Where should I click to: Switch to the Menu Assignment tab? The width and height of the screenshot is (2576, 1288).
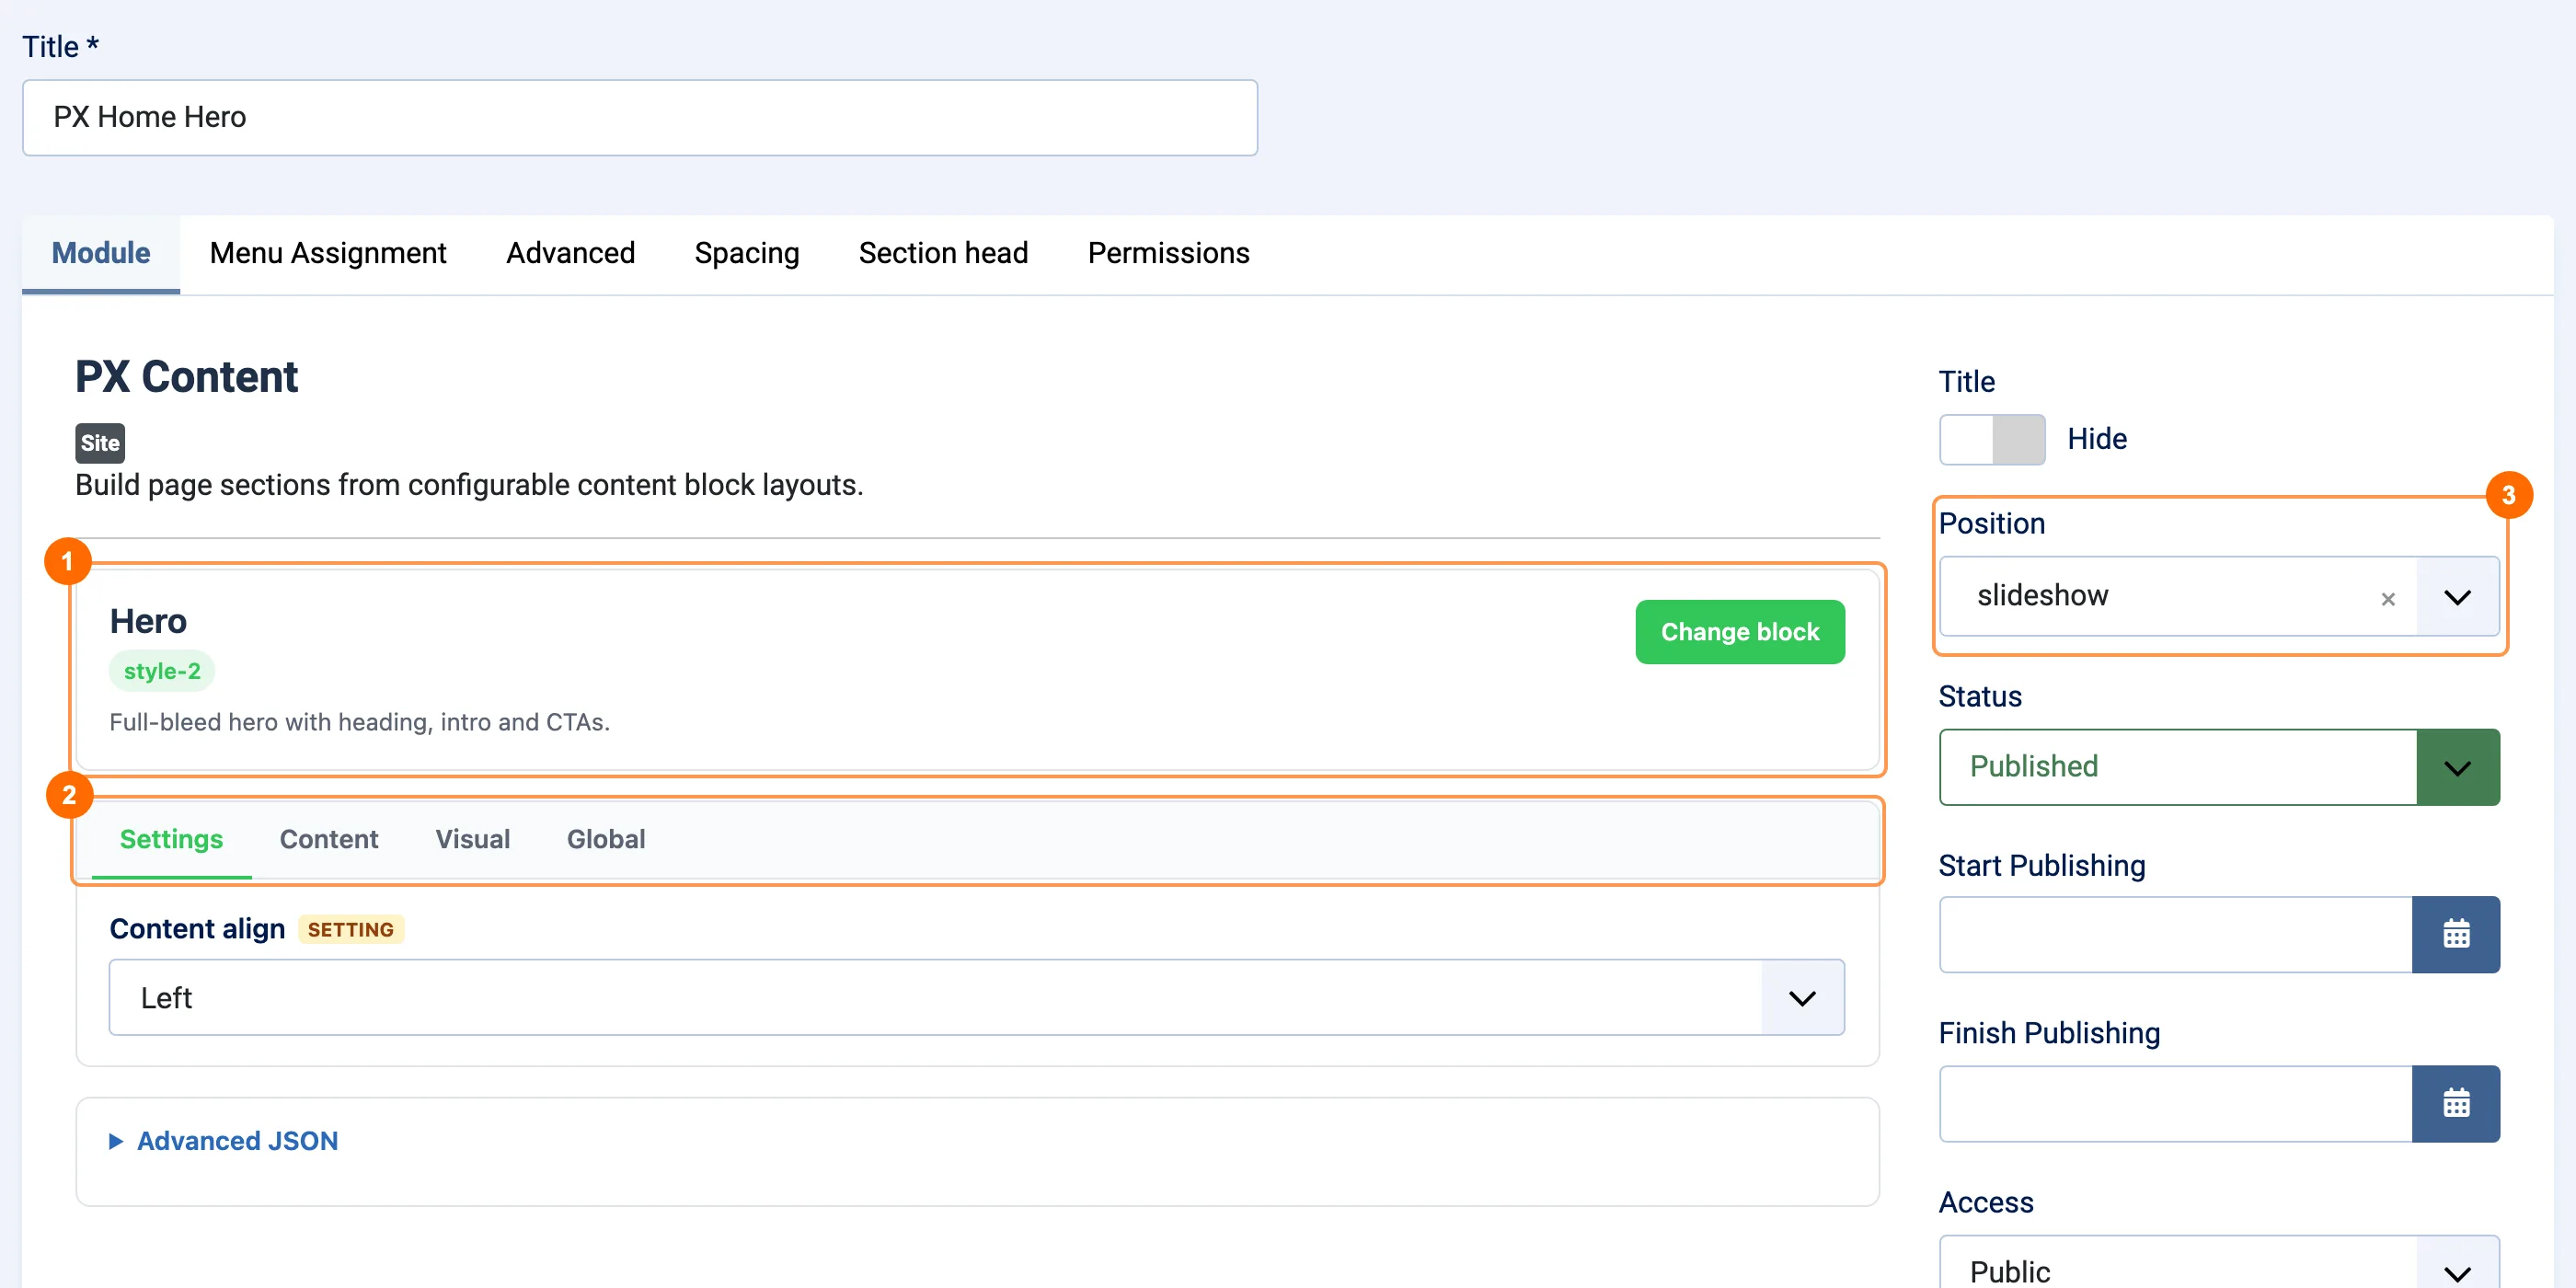point(328,253)
